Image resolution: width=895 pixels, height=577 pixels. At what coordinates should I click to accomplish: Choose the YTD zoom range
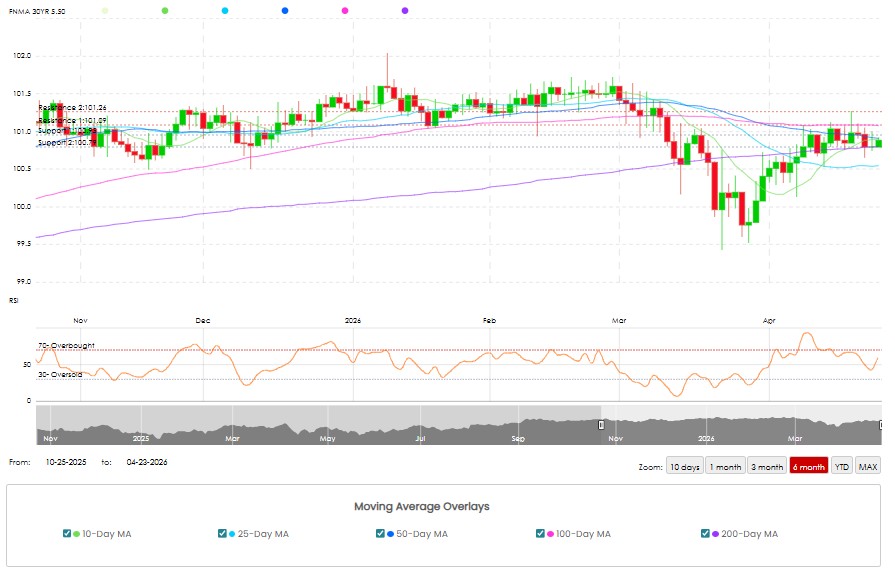click(x=841, y=467)
